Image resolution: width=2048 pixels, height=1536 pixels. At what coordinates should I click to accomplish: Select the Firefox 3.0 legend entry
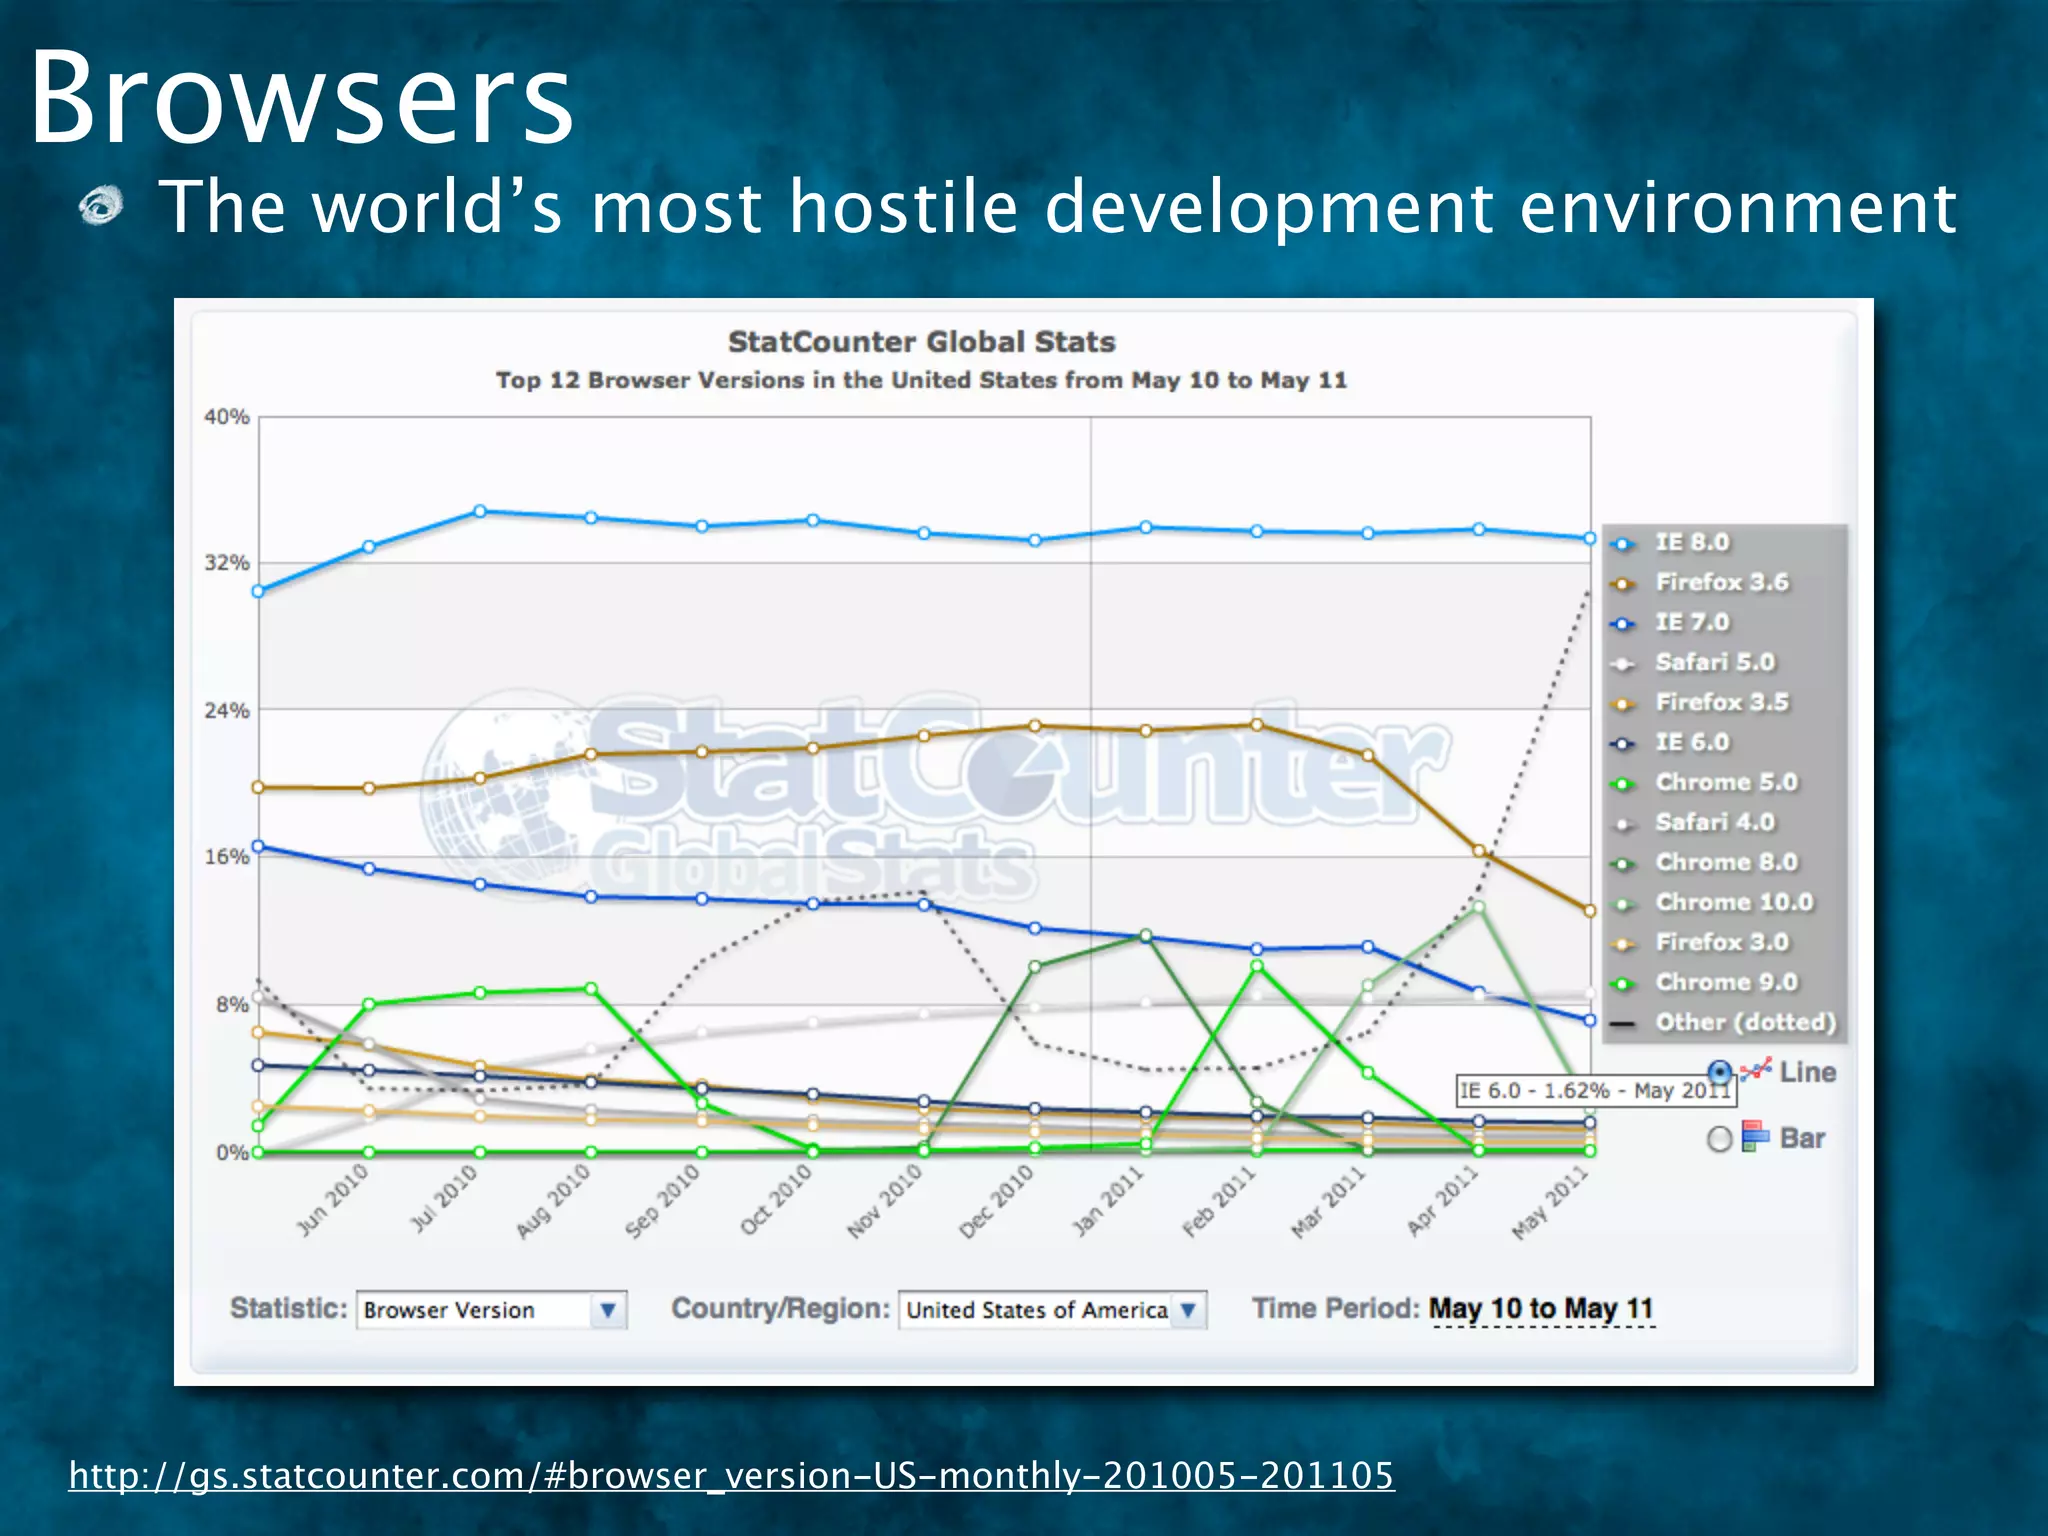pos(1721,942)
